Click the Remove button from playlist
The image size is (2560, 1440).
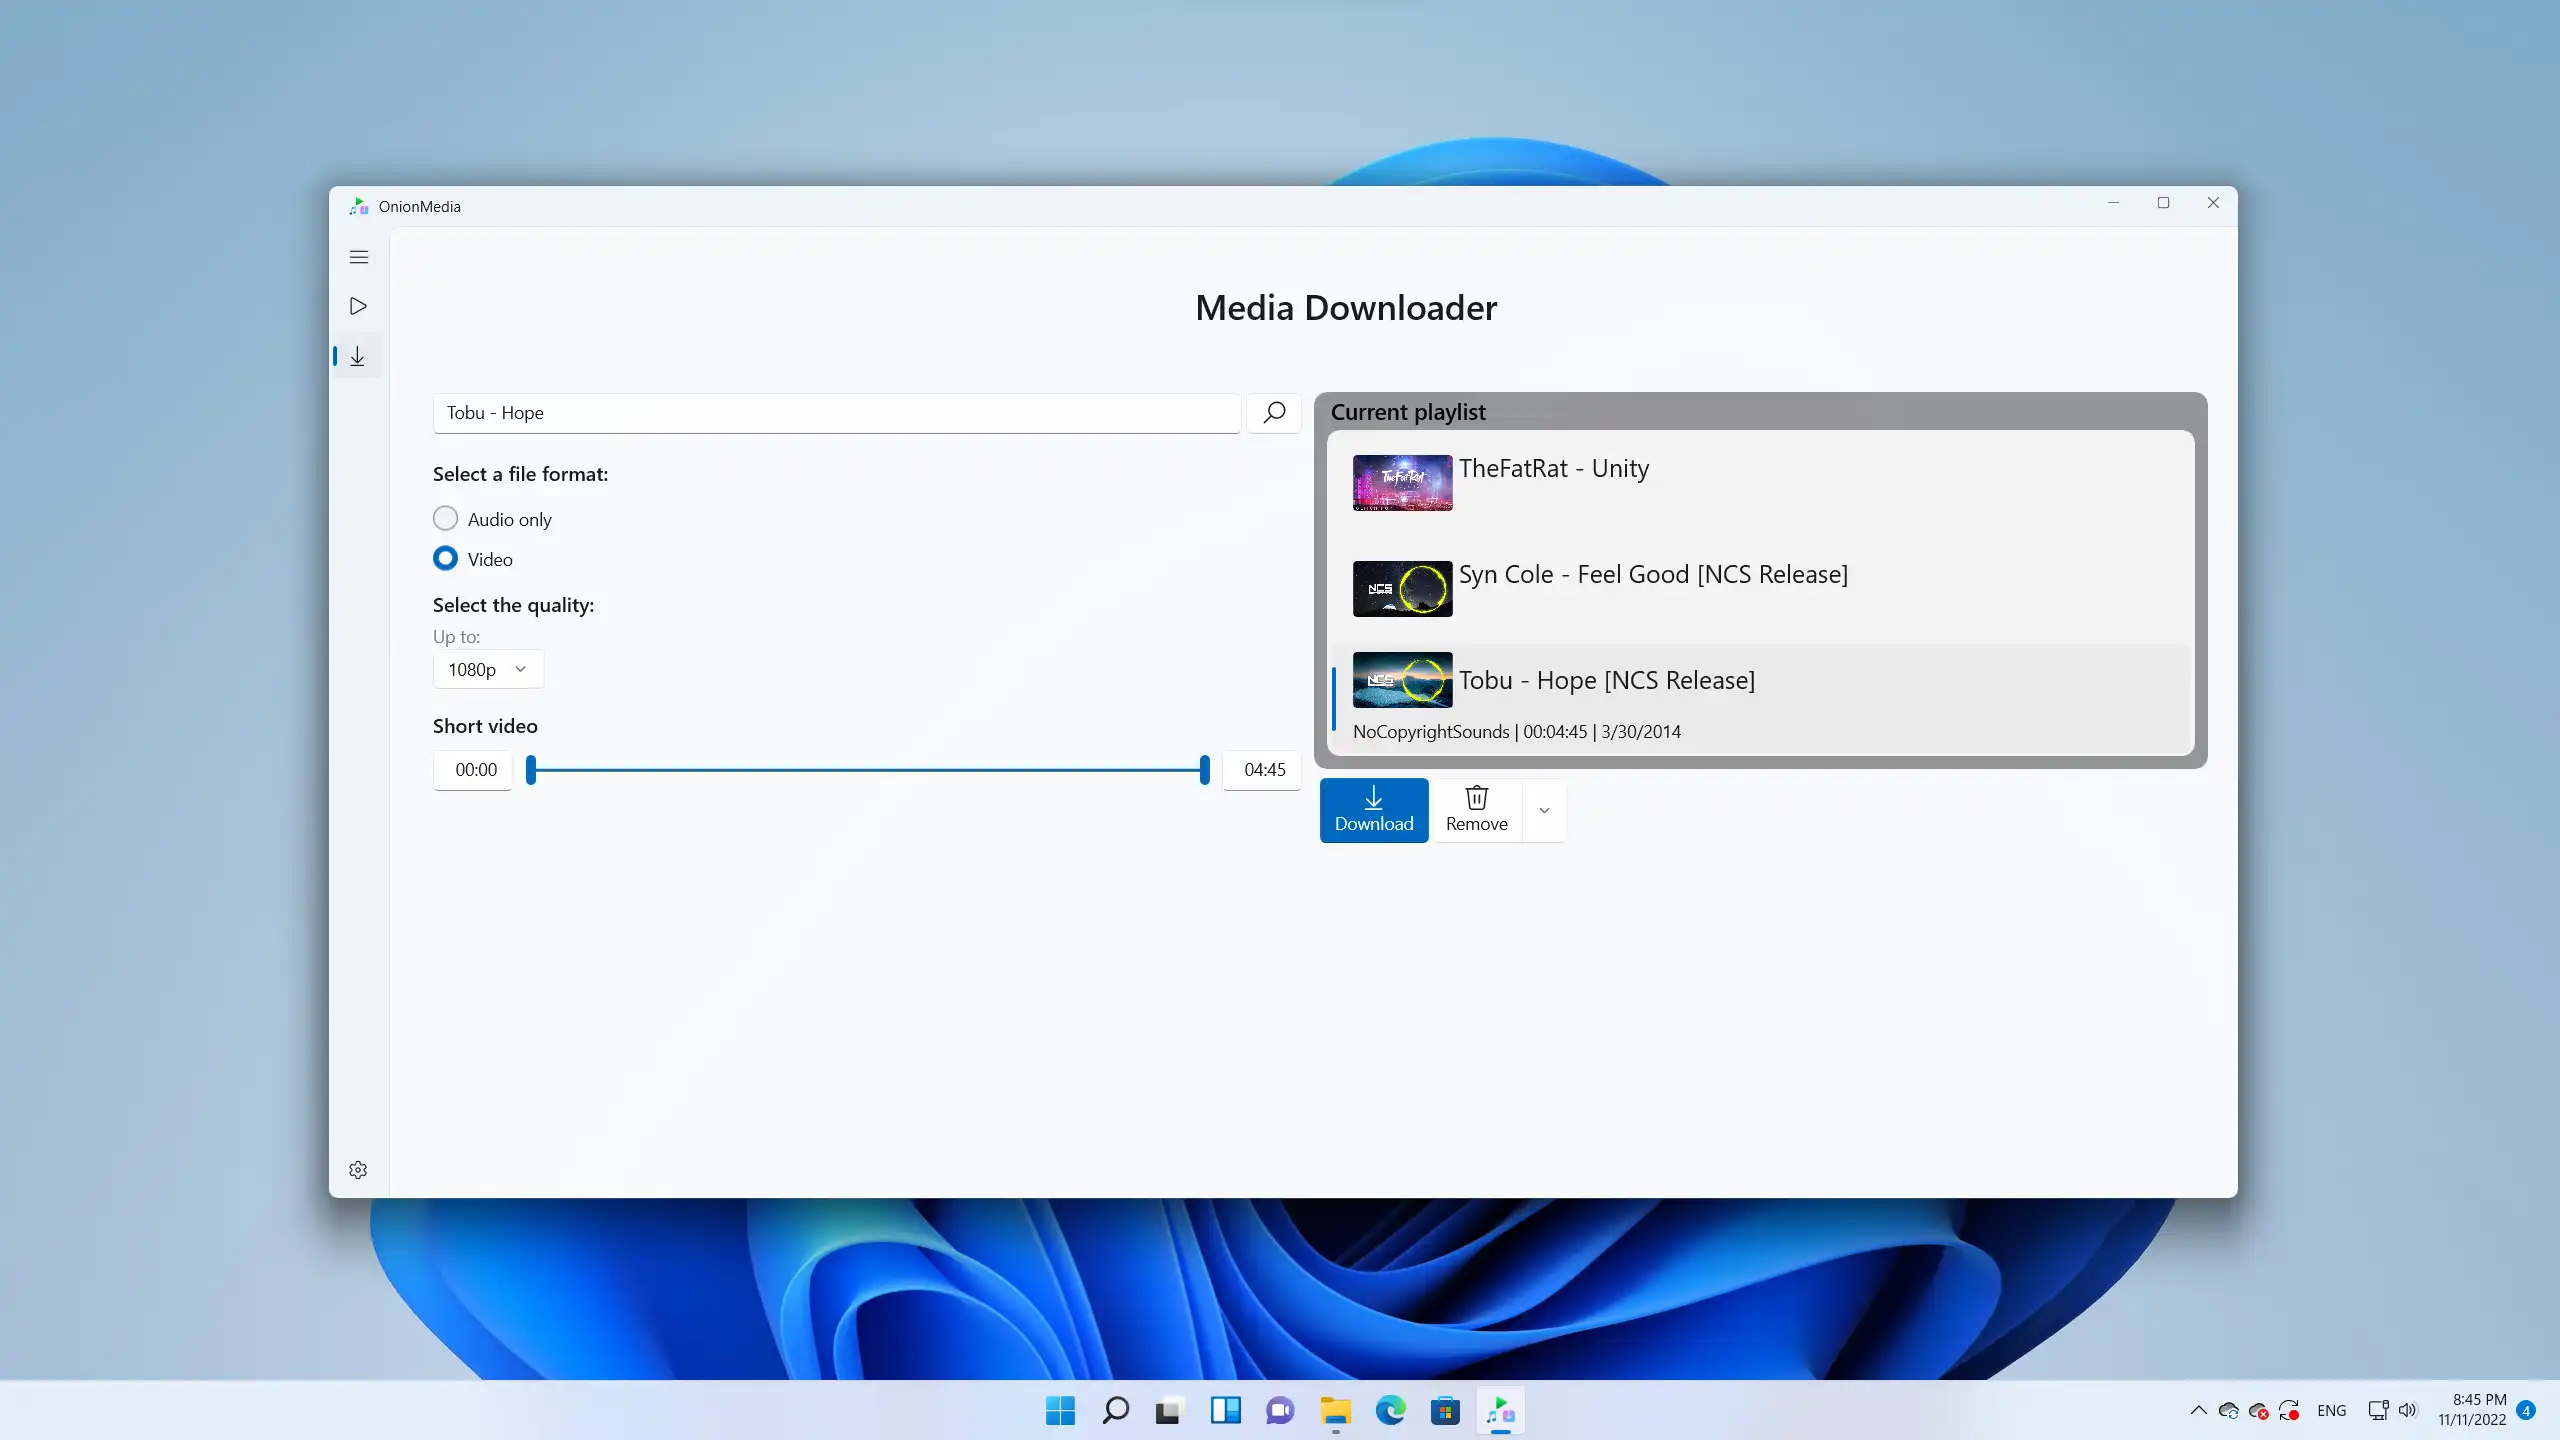(1475, 811)
